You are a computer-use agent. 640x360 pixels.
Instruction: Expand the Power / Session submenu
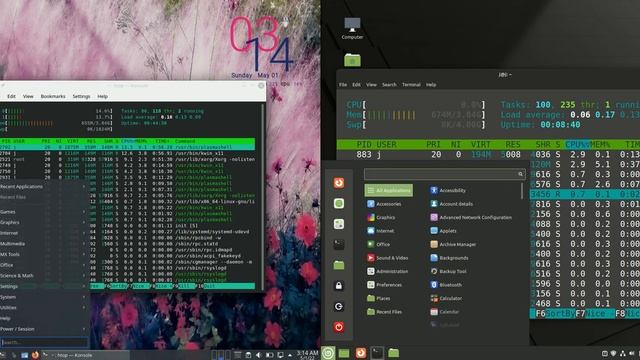click(x=44, y=329)
